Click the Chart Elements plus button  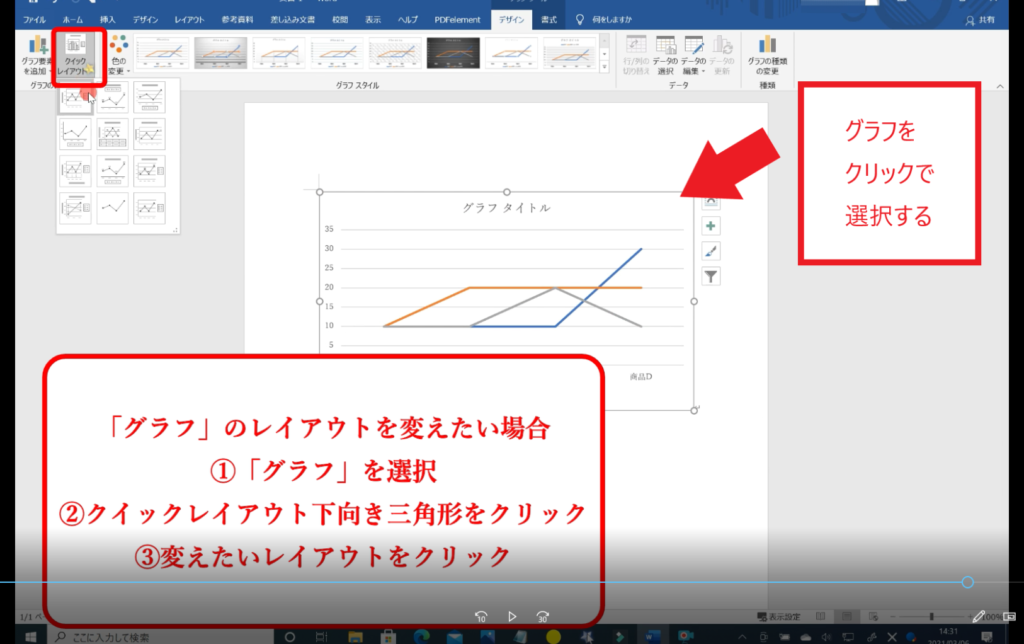[x=711, y=226]
